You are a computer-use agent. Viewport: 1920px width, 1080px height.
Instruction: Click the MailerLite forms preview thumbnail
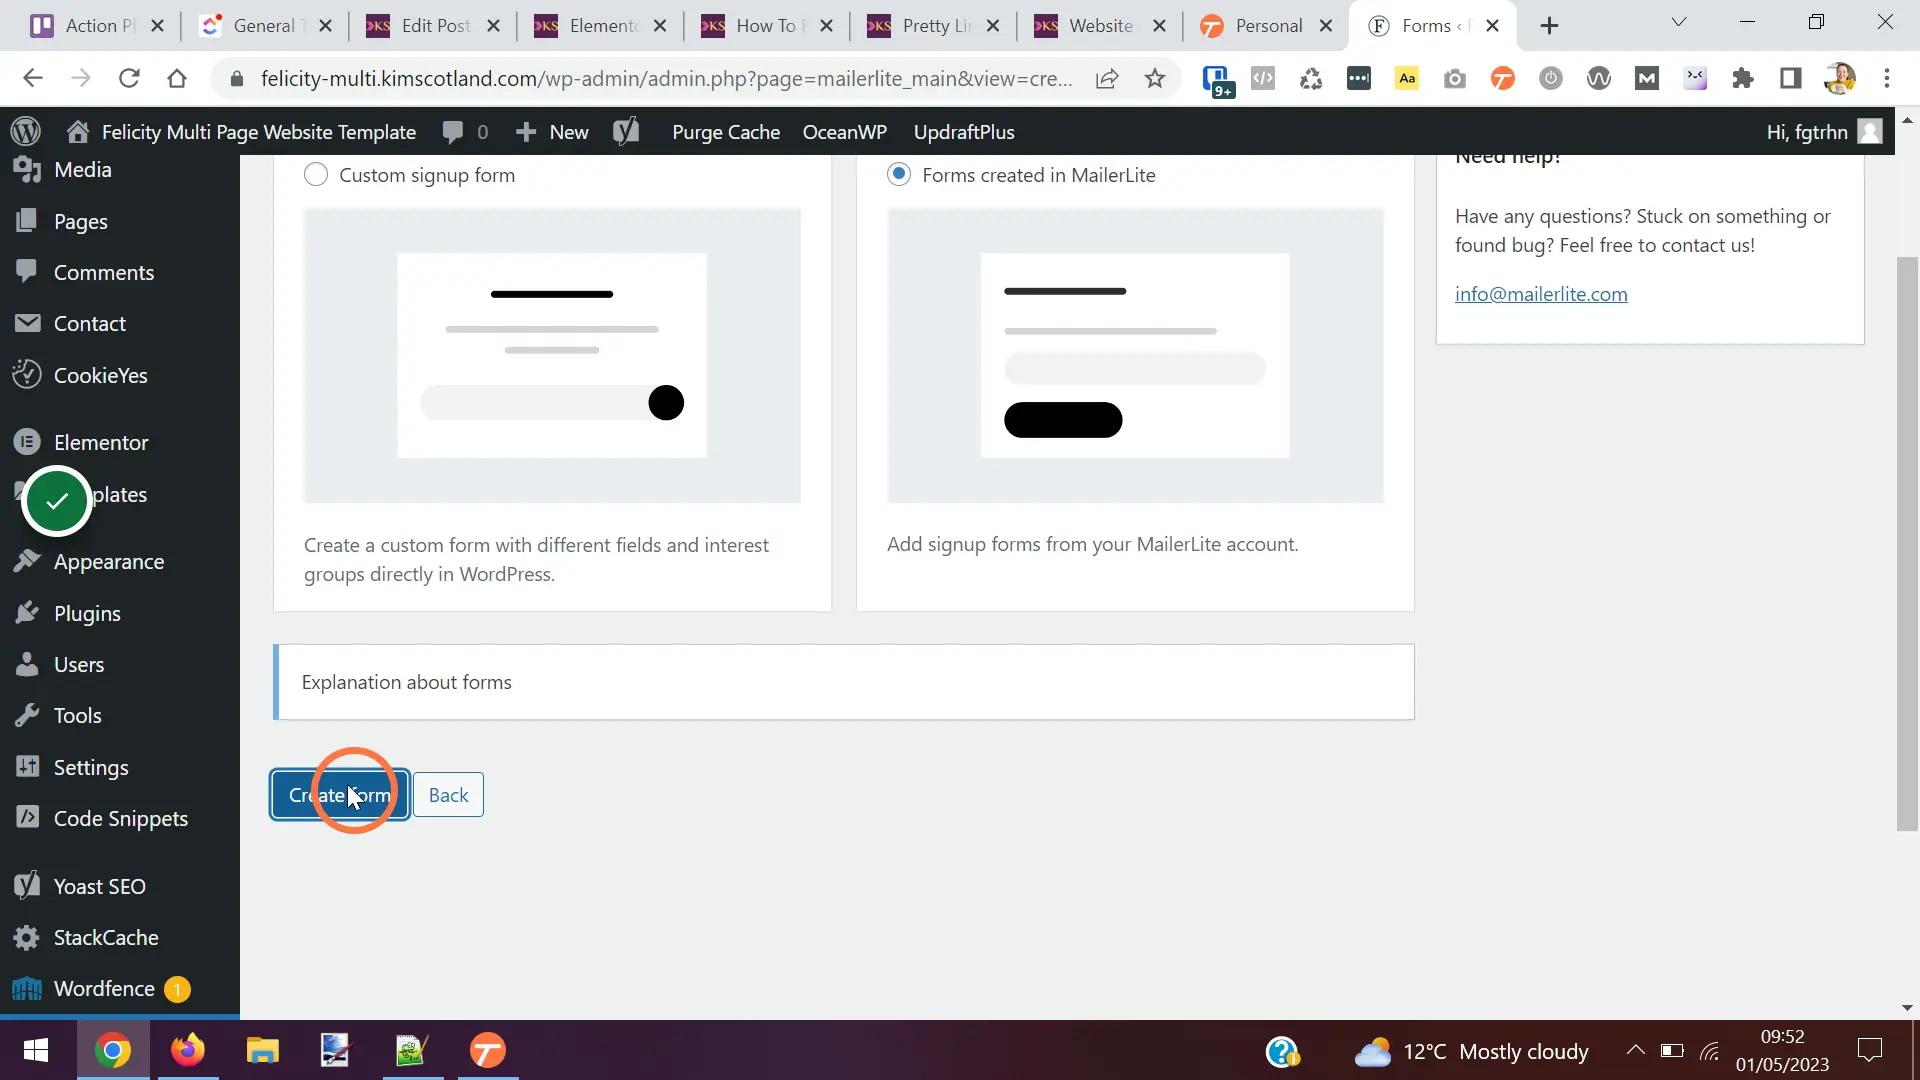(x=1135, y=355)
